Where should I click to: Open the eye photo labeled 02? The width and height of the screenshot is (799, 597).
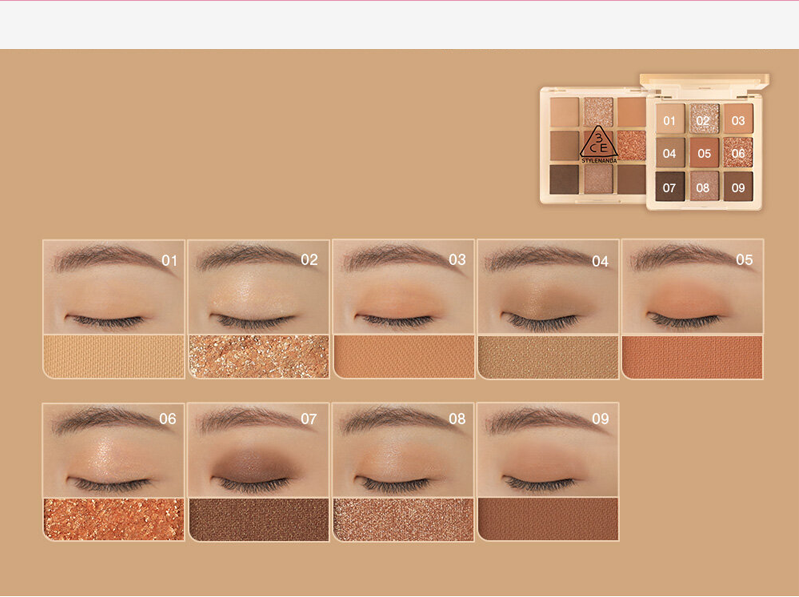coord(258,287)
